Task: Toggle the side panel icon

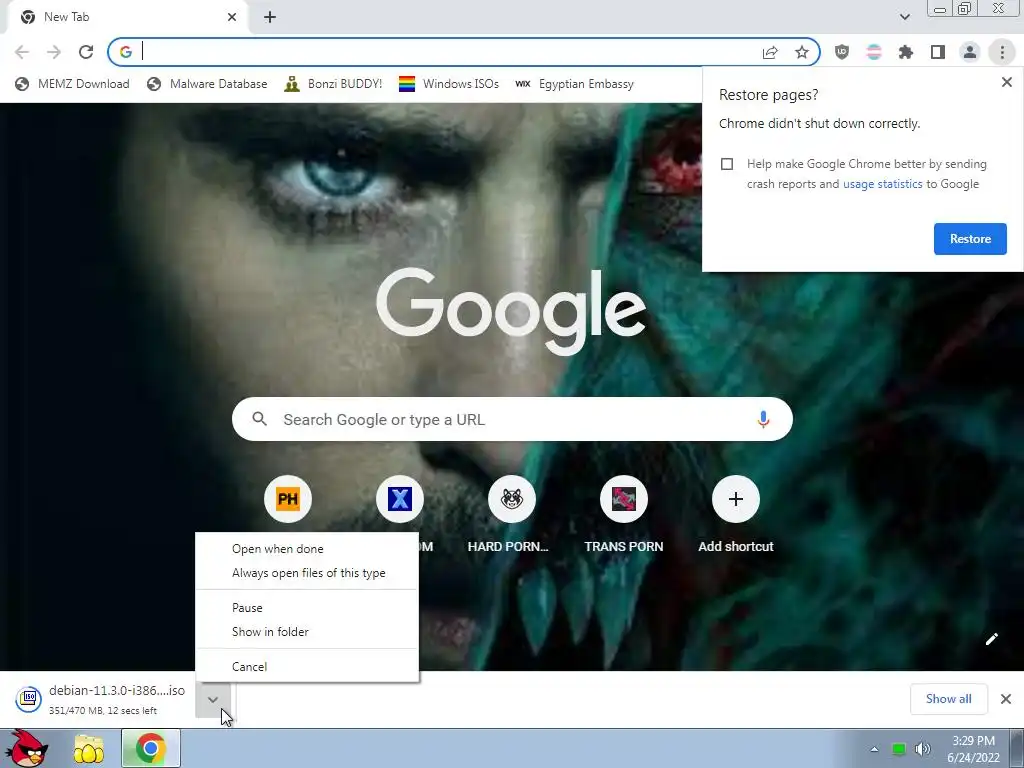Action: [938, 52]
